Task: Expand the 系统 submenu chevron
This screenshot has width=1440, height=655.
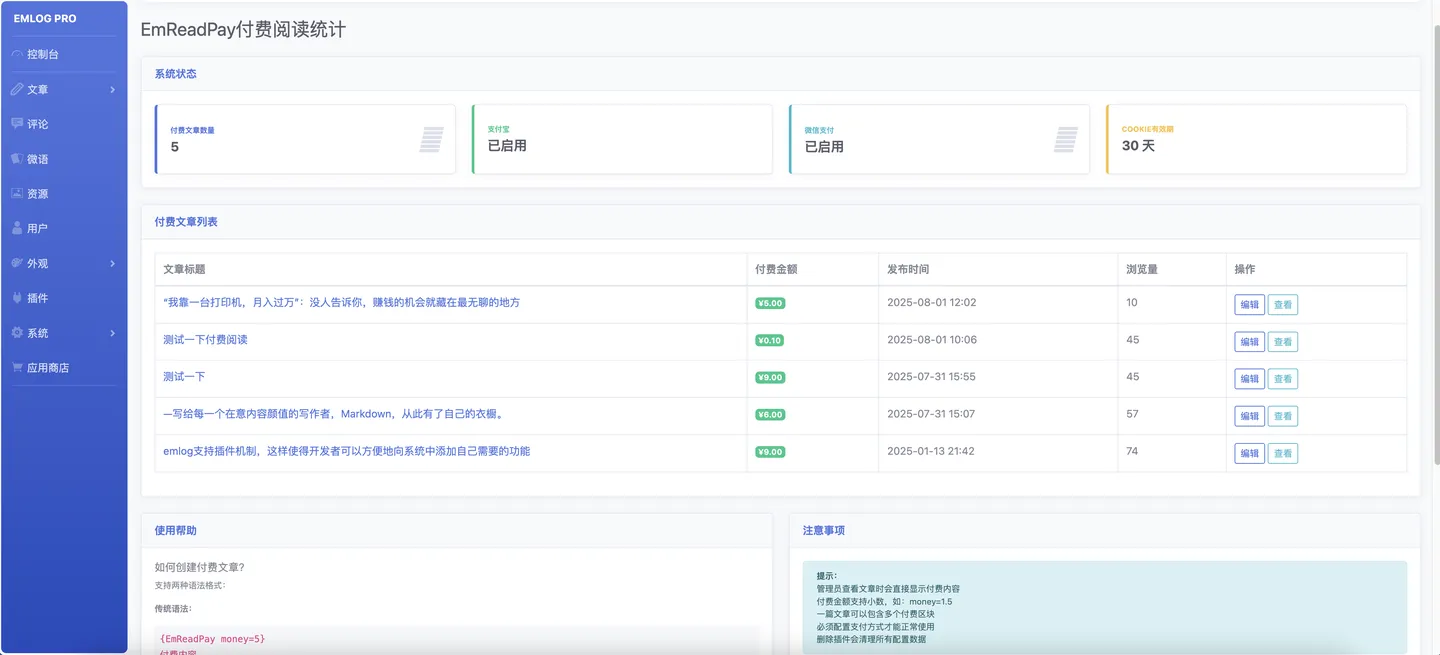Action: tap(112, 333)
